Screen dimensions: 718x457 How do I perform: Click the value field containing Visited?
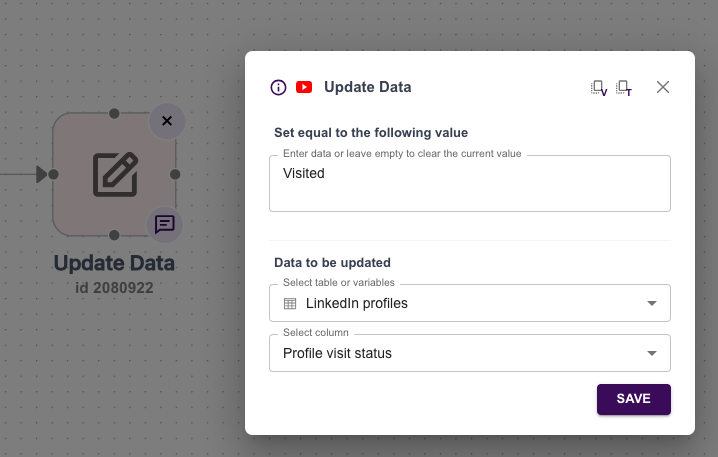[x=469, y=183]
